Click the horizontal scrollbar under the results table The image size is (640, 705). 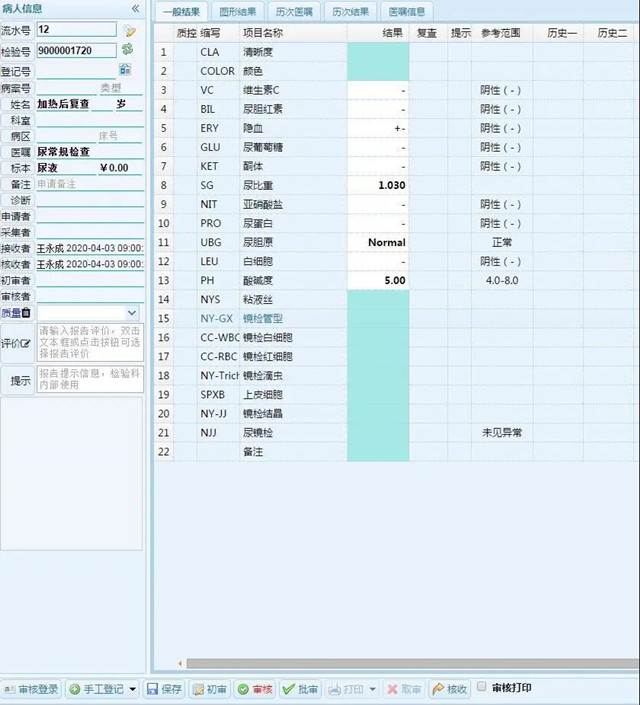(x=413, y=664)
